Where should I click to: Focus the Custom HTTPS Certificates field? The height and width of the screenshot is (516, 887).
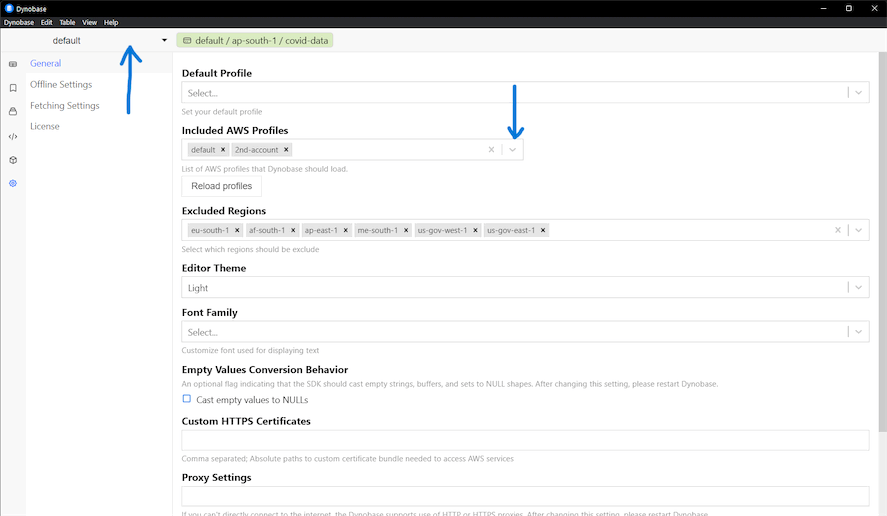coord(525,440)
